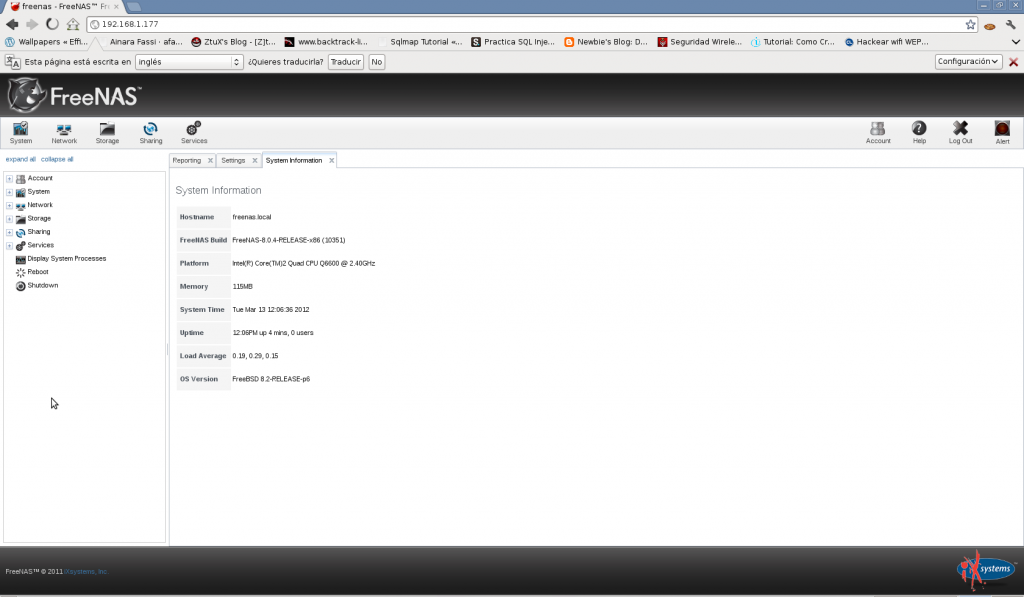Bookmark this page with the star

pos(970,25)
